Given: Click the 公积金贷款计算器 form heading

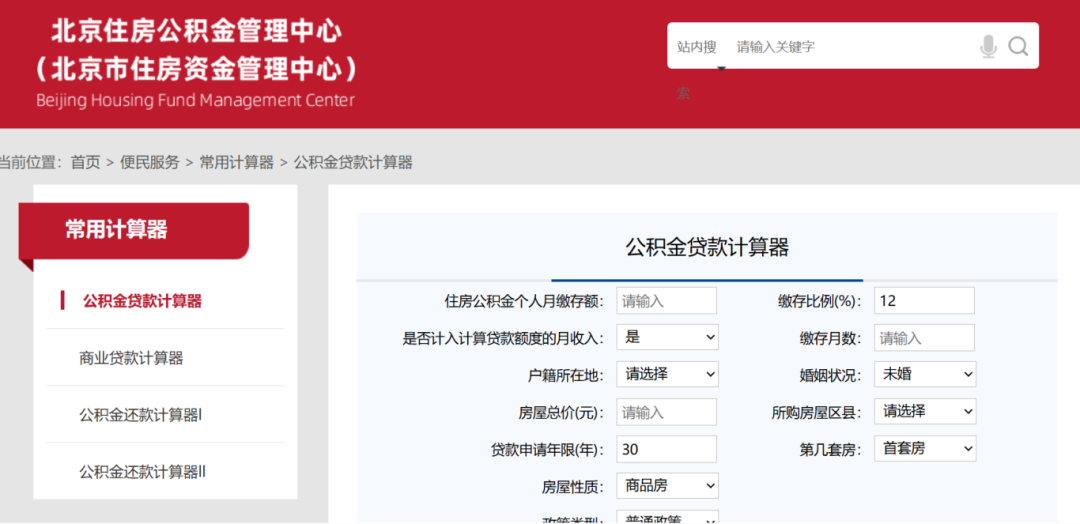Looking at the screenshot, I should (707, 247).
